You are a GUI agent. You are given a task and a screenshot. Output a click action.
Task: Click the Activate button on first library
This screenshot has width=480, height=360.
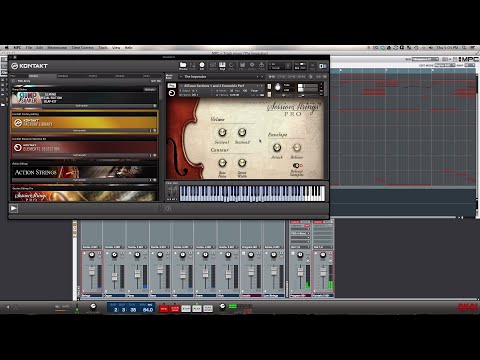(150, 89)
